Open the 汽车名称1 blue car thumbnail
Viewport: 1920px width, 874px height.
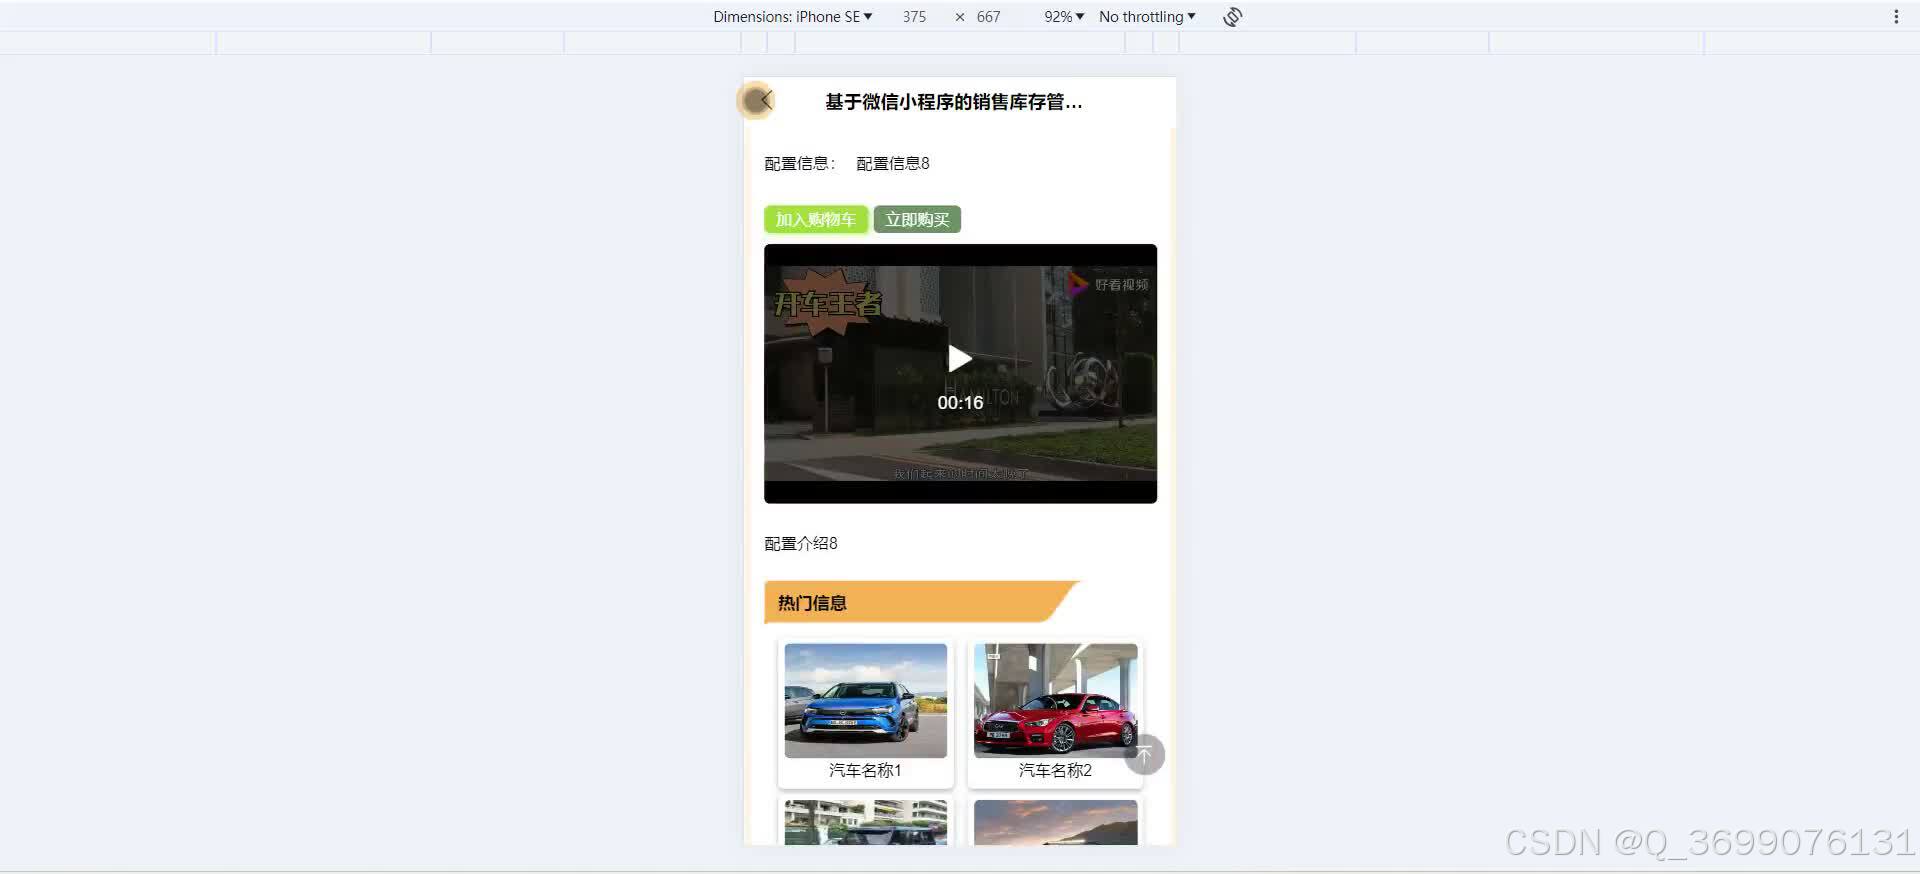coord(866,700)
